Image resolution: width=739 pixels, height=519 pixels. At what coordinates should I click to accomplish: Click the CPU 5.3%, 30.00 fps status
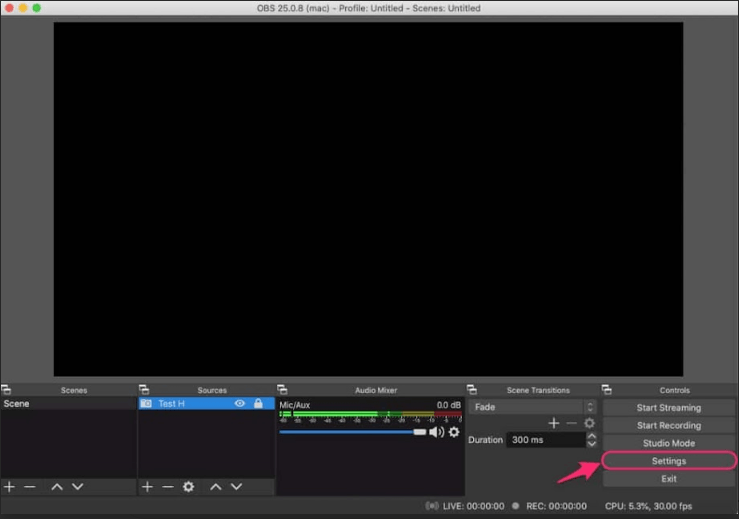(649, 506)
